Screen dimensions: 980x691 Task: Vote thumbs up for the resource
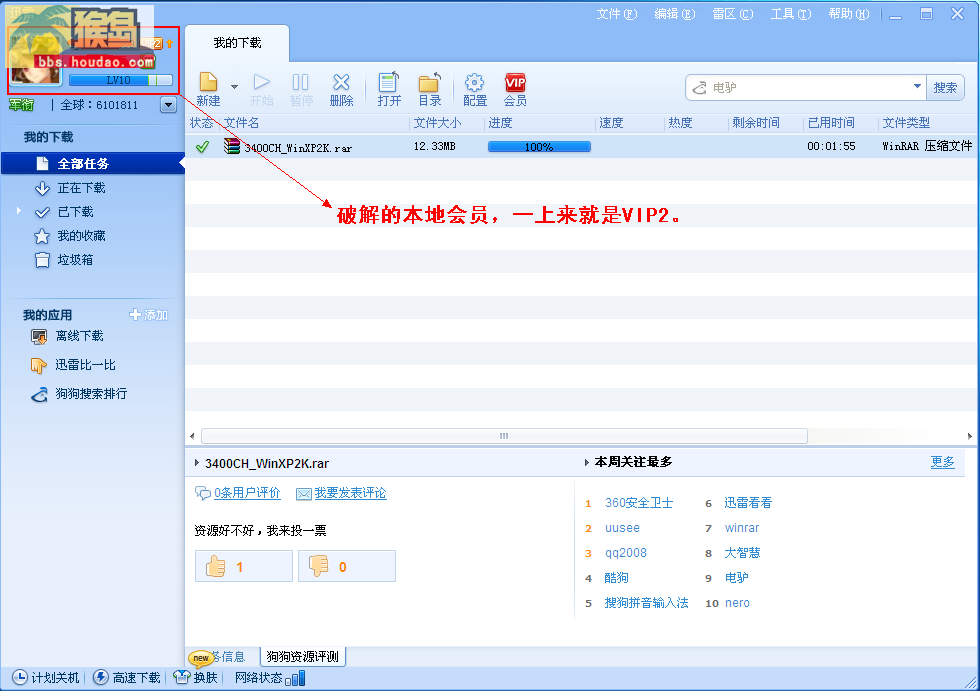pyautogui.click(x=244, y=566)
